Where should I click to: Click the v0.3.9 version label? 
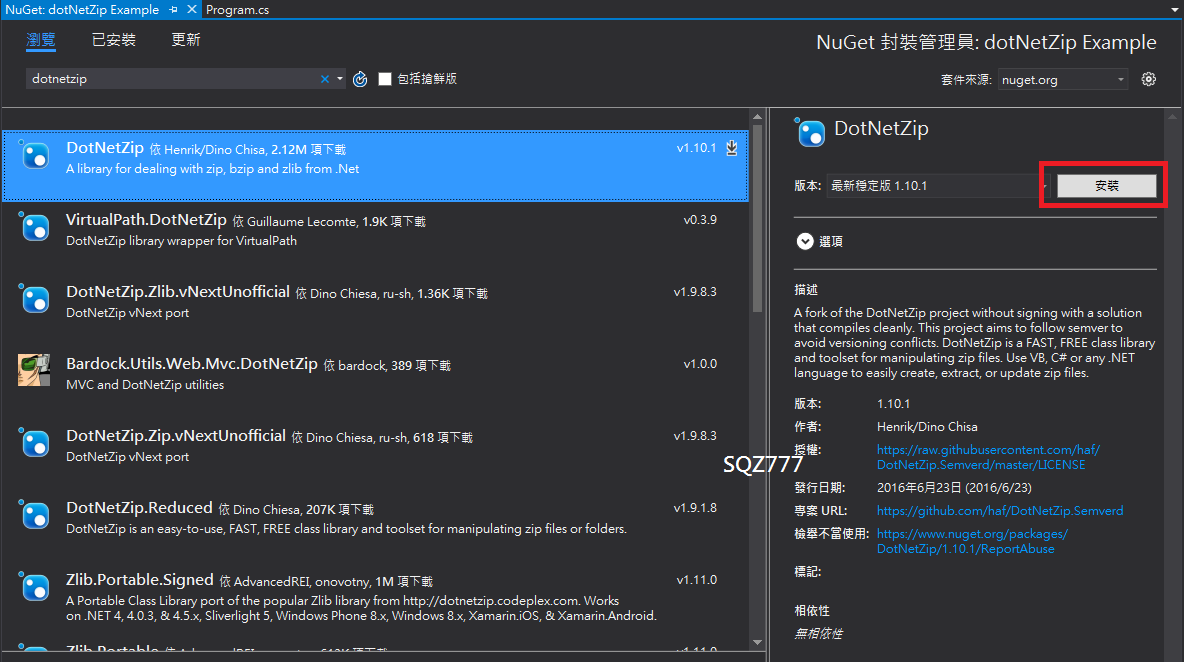700,220
